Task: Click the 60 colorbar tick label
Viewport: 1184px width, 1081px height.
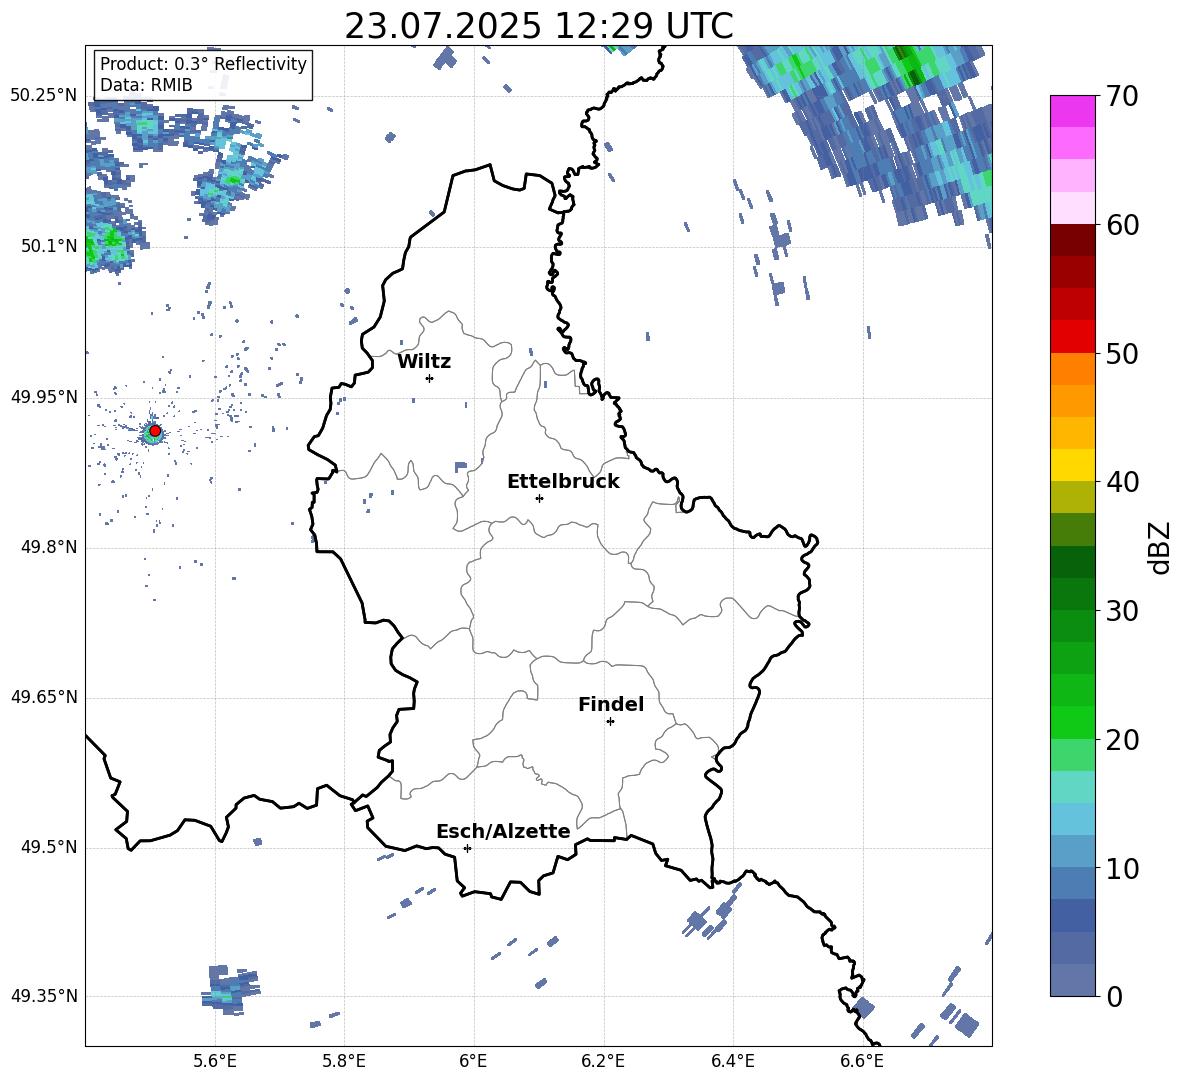Action: [x=1122, y=225]
